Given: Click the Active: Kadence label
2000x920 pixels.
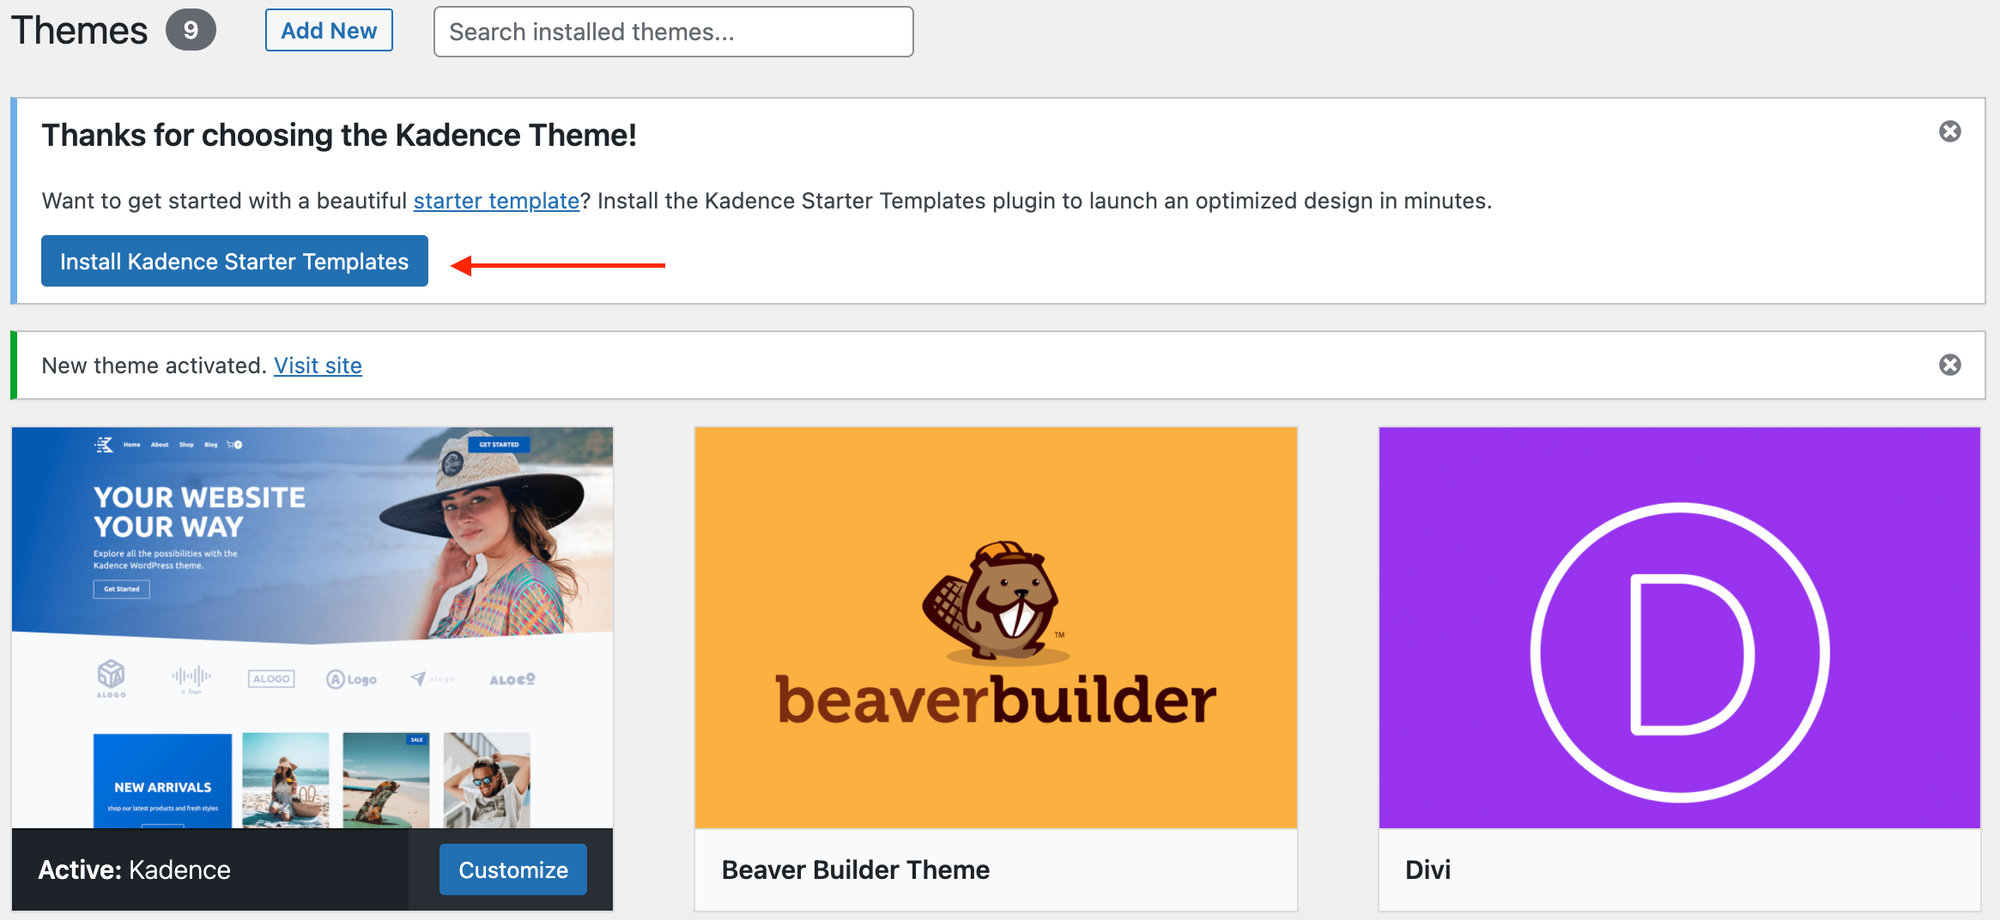Looking at the screenshot, I should pyautogui.click(x=134, y=870).
